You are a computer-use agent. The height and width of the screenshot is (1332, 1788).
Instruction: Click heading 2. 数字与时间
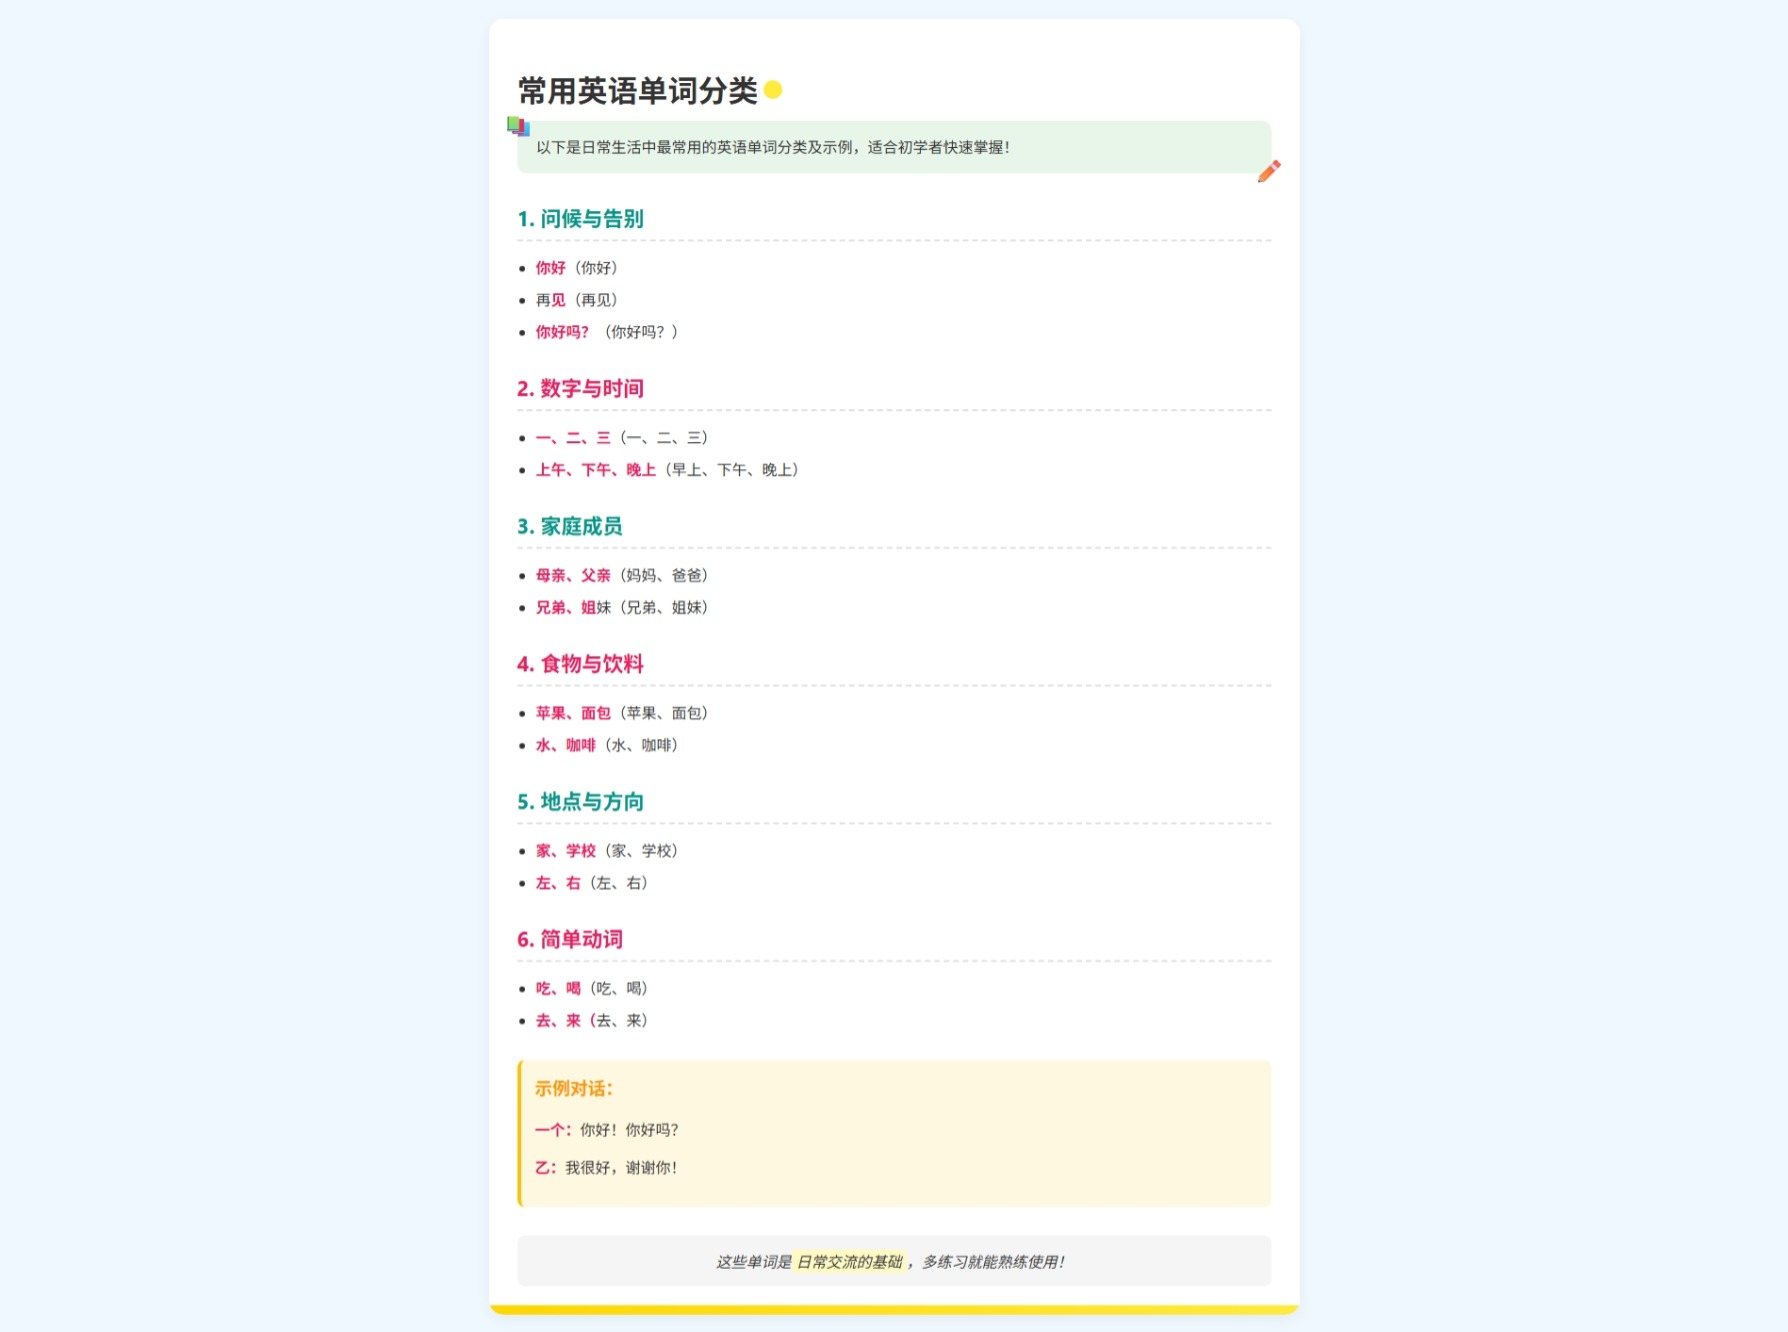click(580, 389)
